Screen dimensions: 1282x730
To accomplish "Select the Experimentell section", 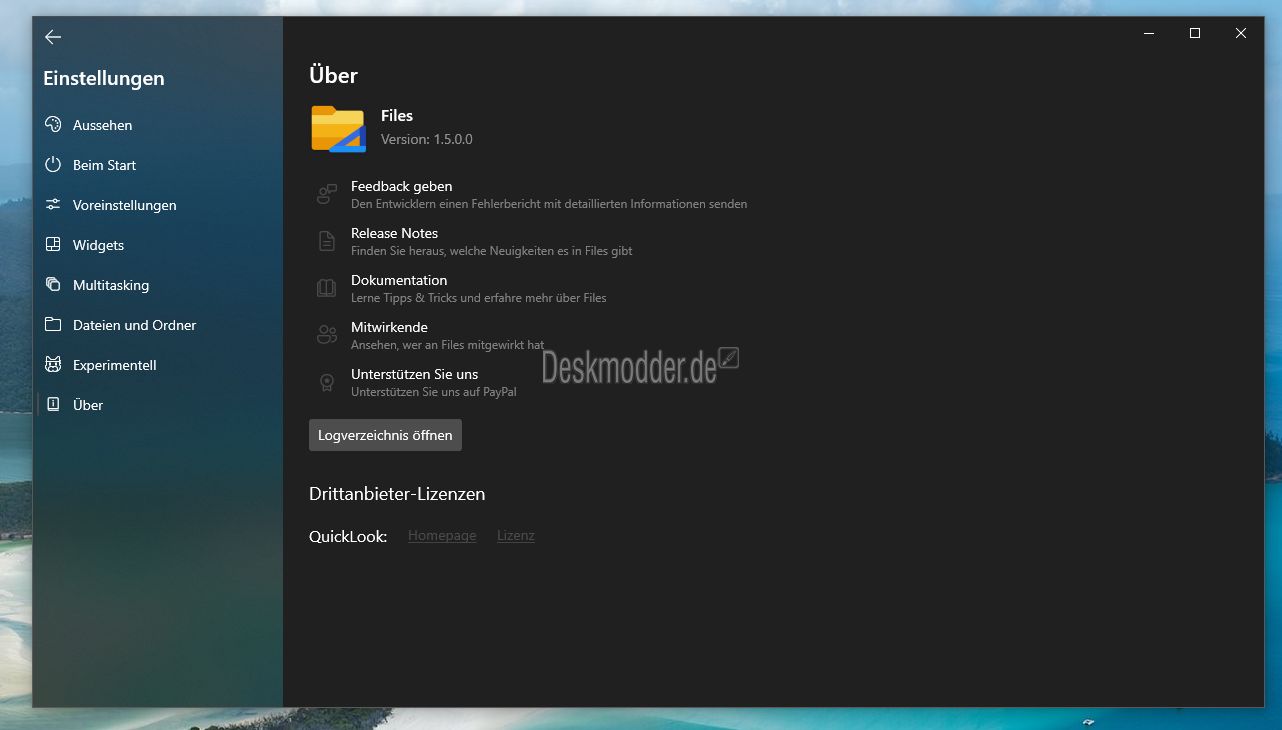I will (158, 365).
